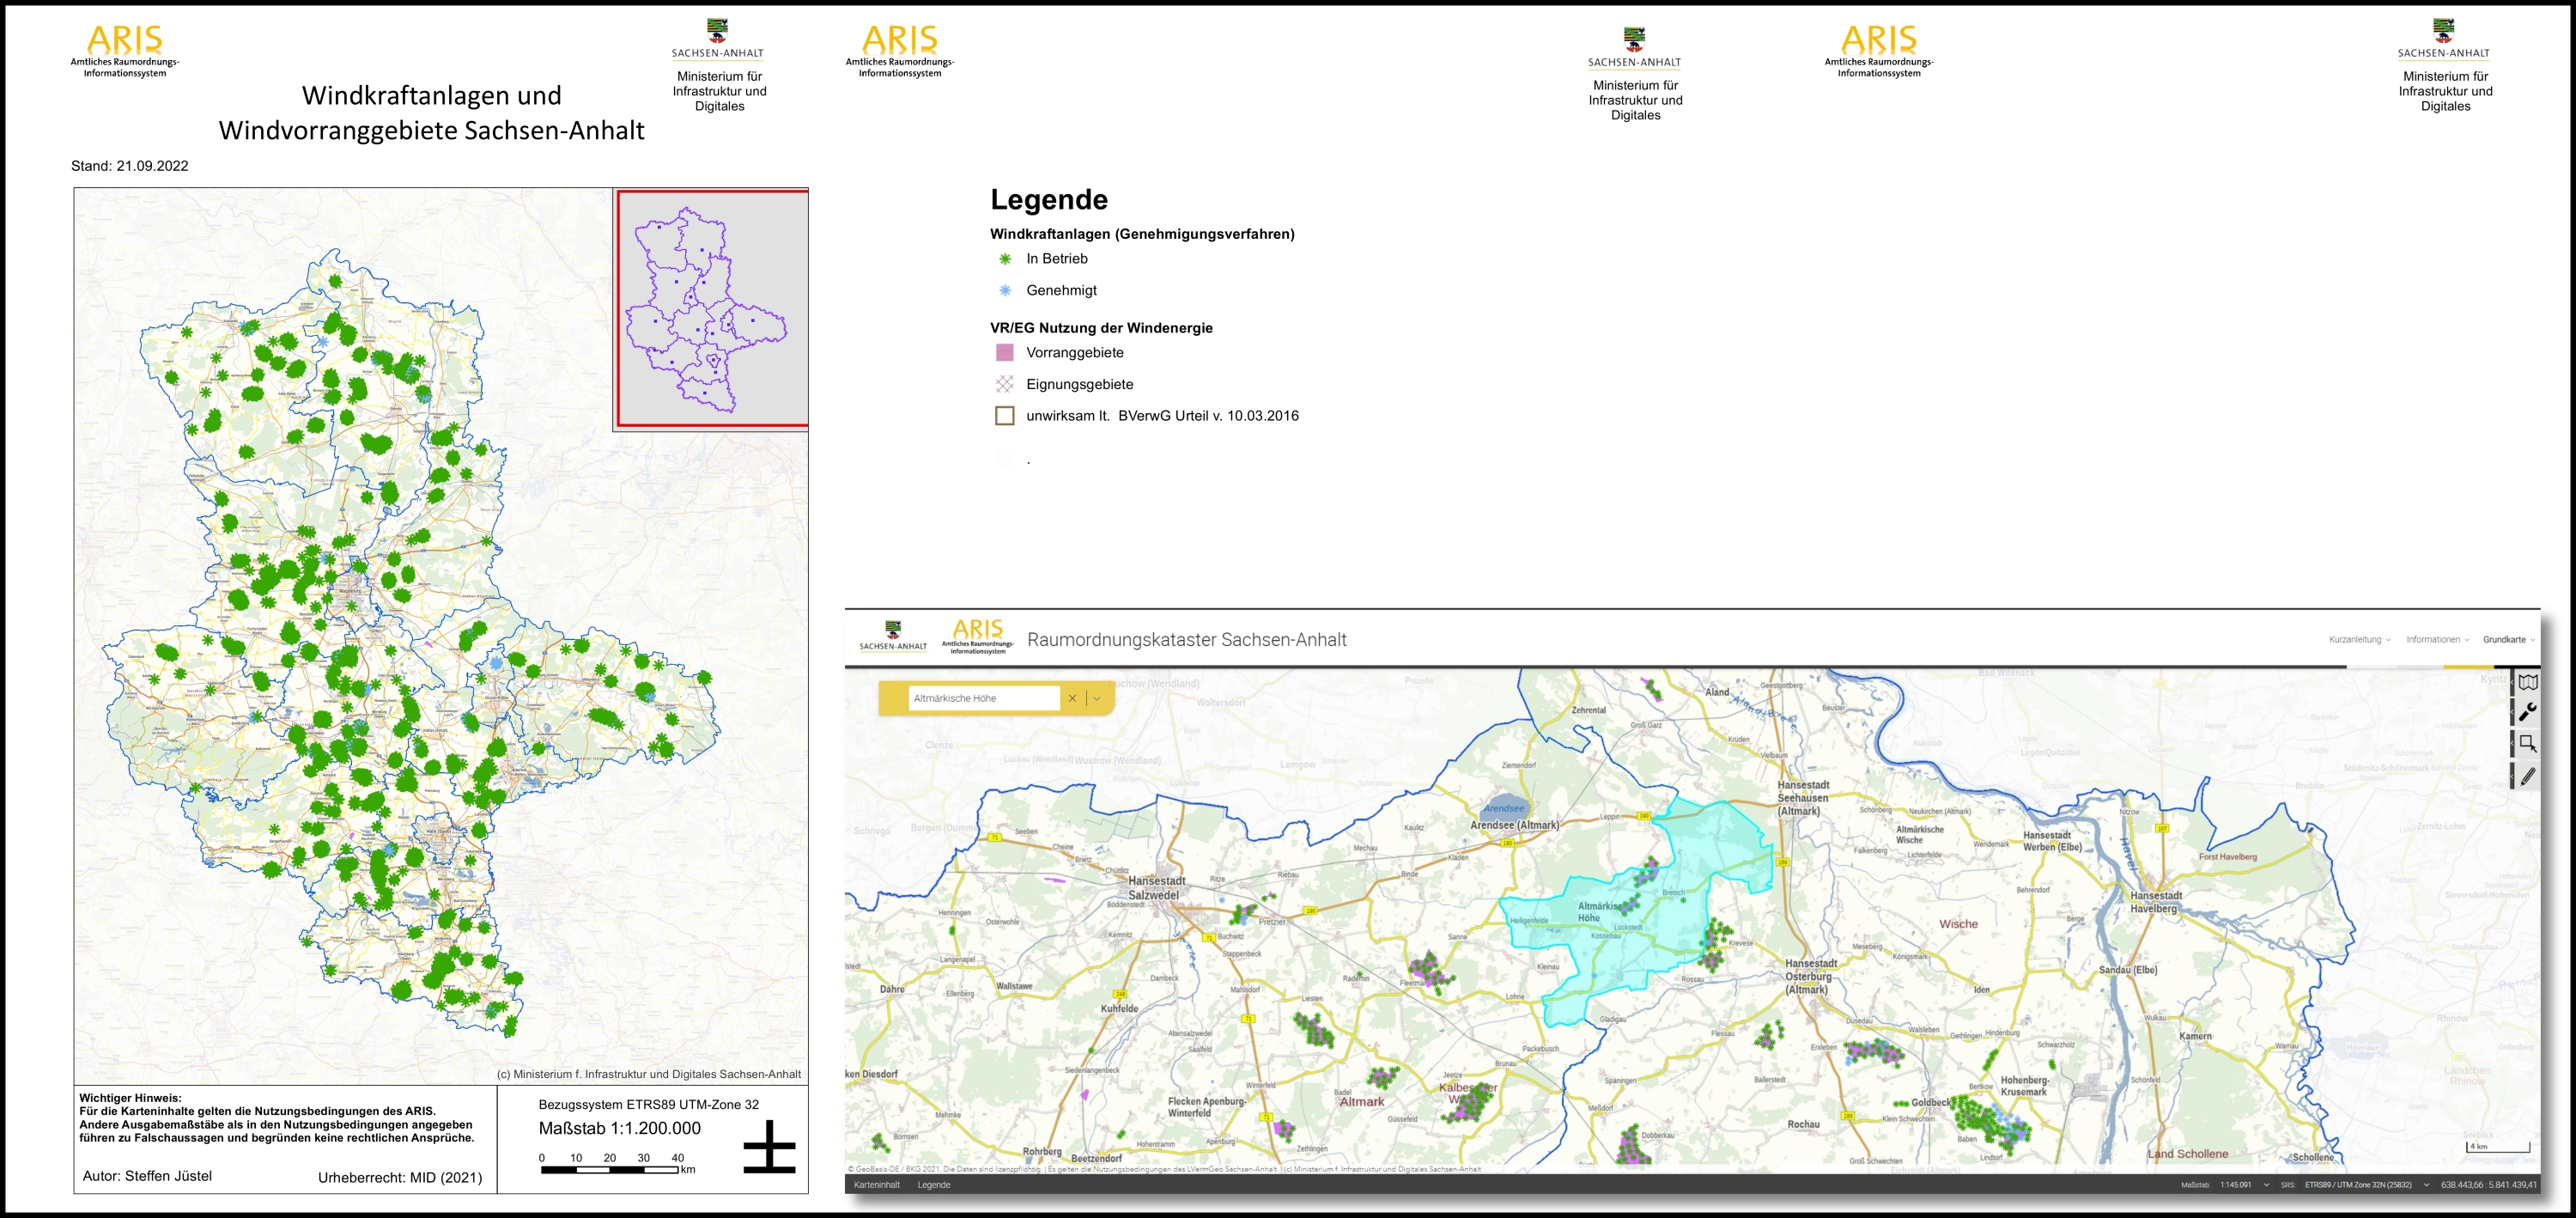Click the ARIS logo above the legend
The width and height of the screenshot is (2576, 1218).
[900, 50]
